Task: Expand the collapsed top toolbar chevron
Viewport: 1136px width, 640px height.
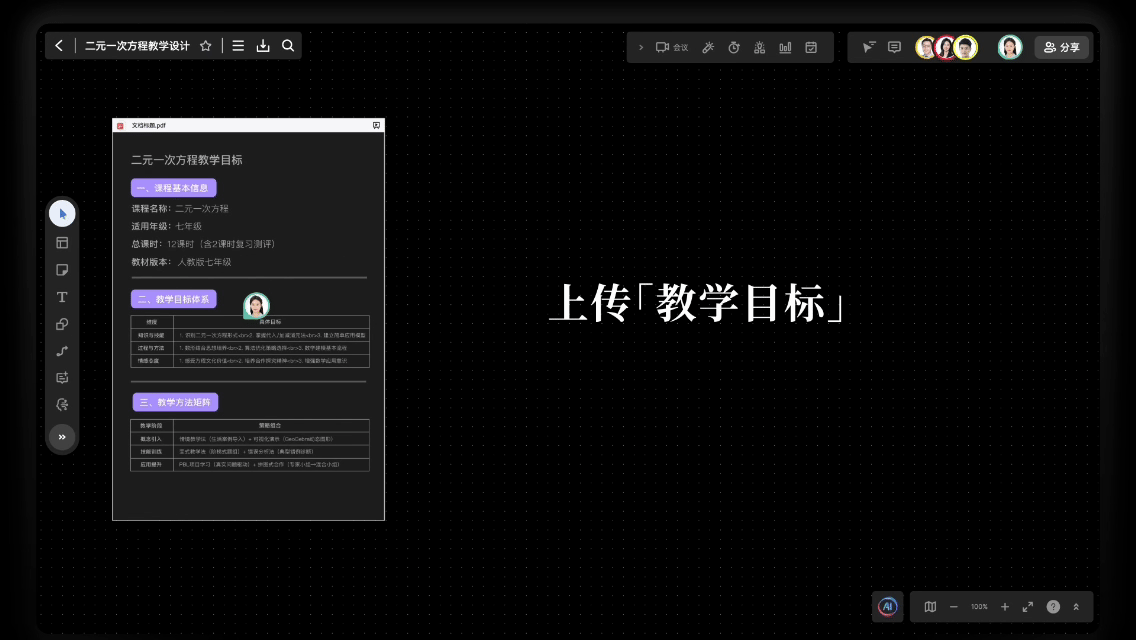Action: tap(640, 47)
